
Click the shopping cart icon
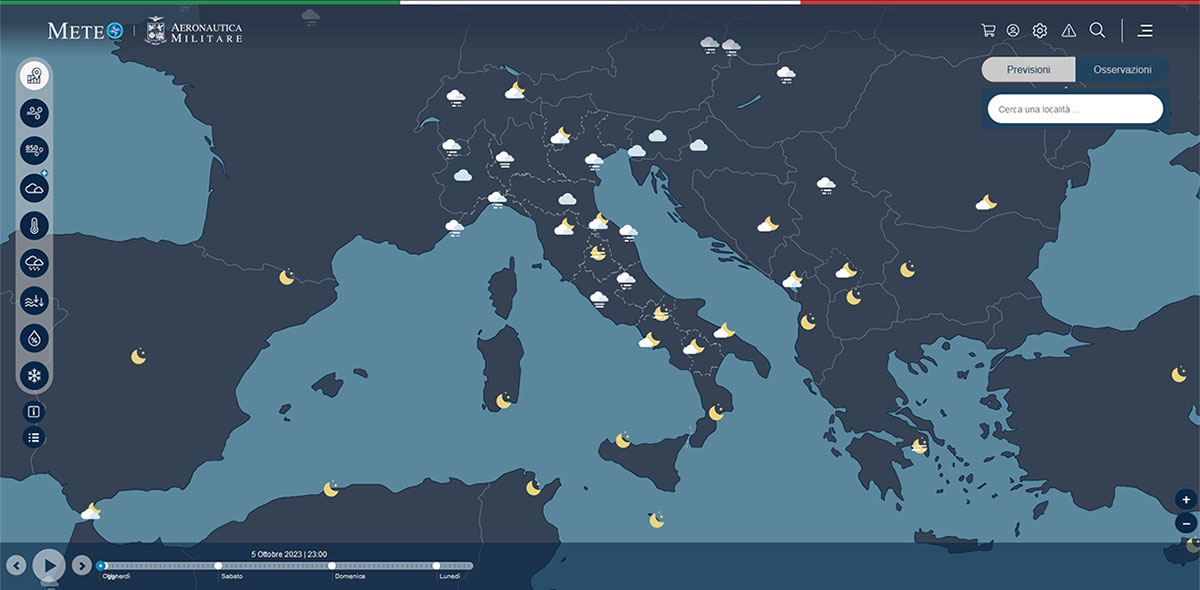click(x=988, y=30)
